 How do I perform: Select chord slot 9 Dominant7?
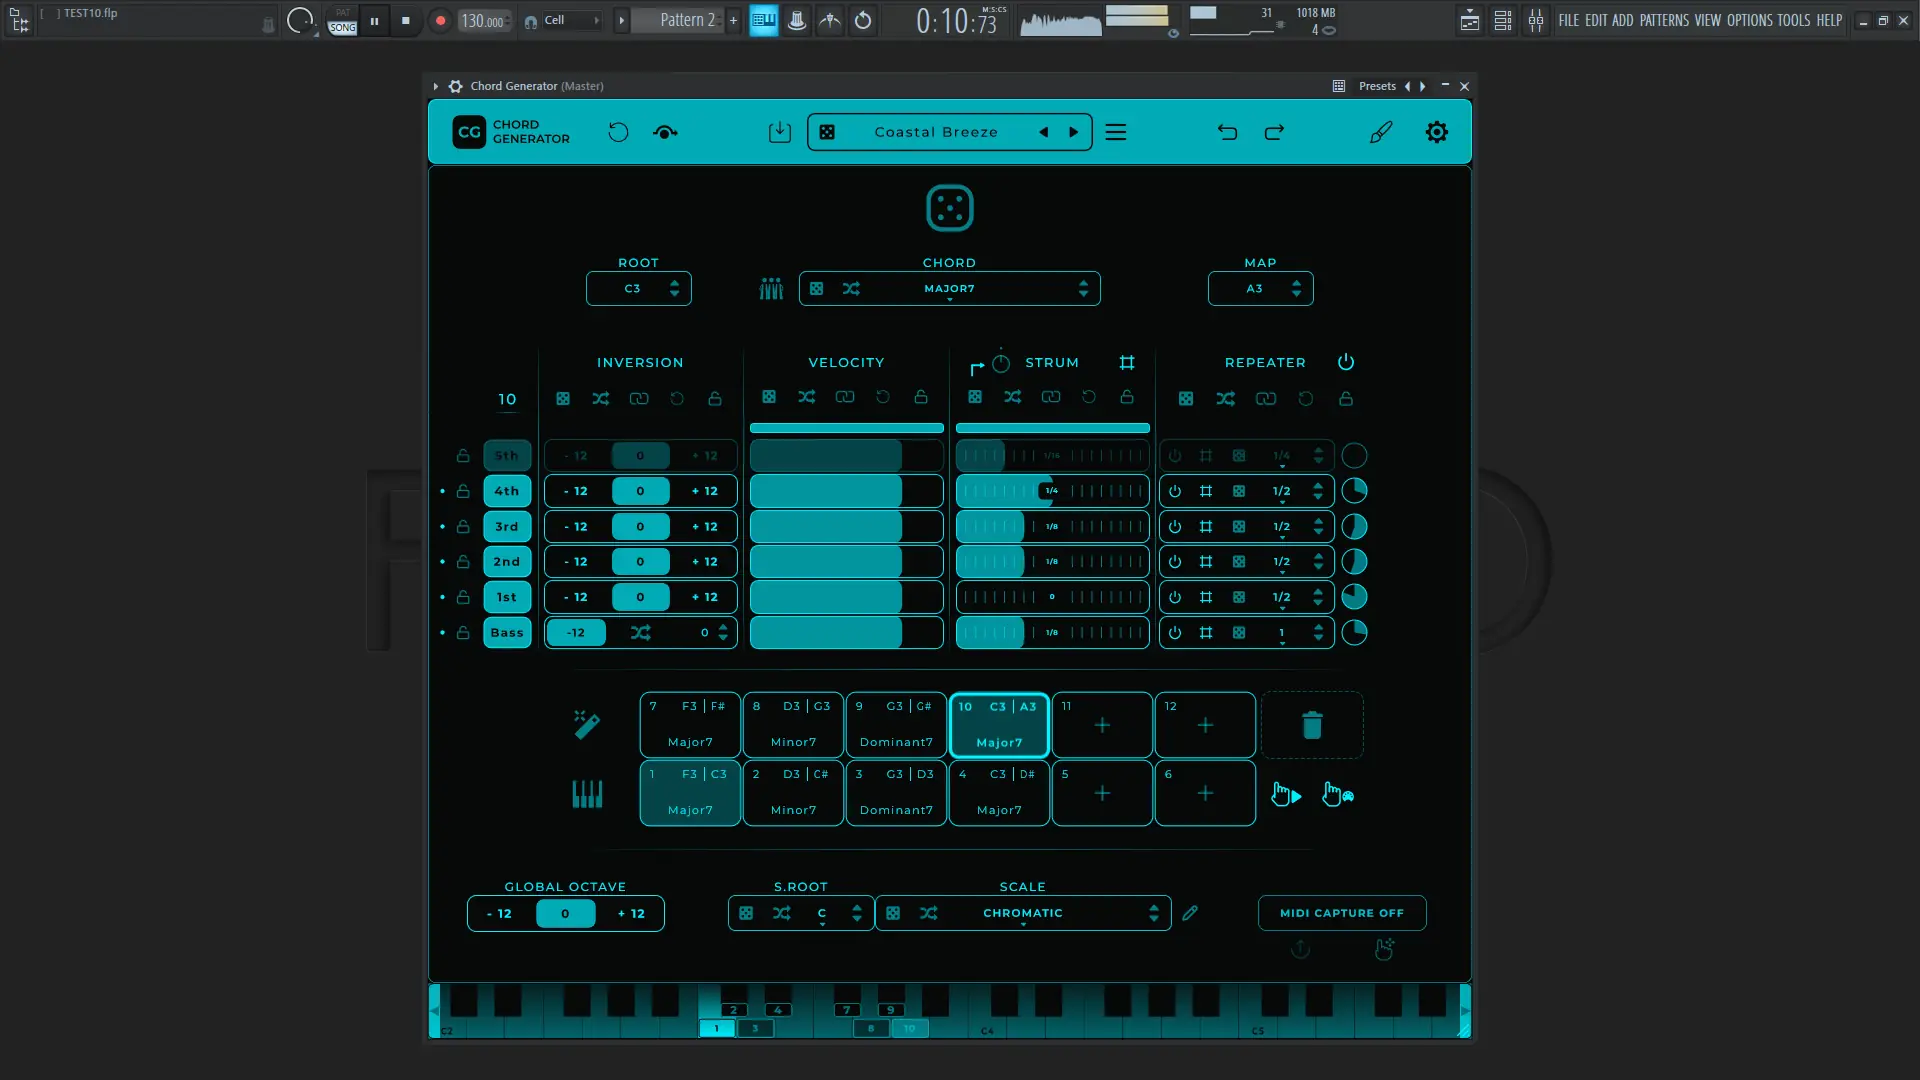click(895, 725)
